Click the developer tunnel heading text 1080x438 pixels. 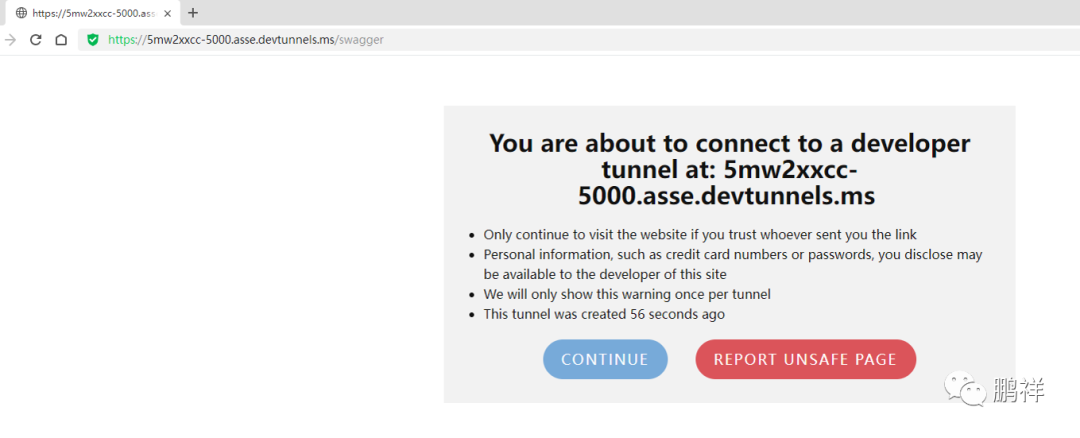729,169
